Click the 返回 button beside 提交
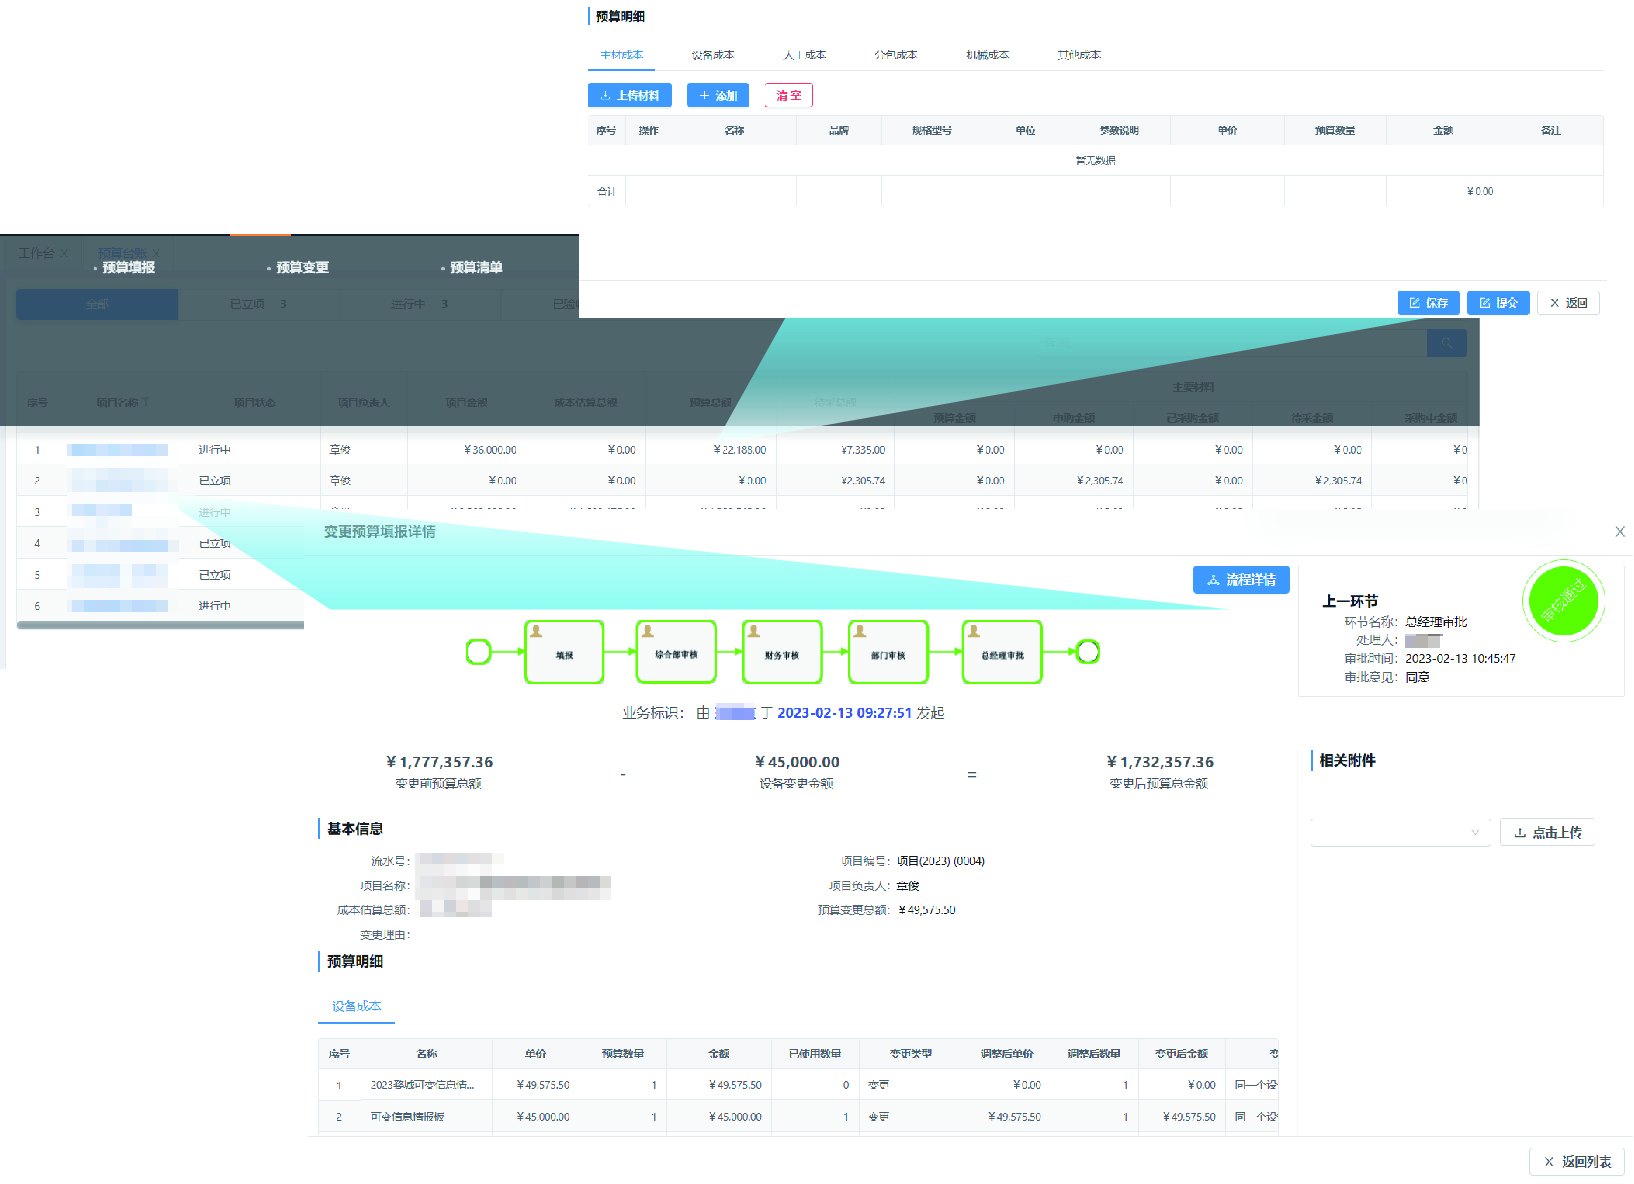The image size is (1634, 1184). [1567, 303]
